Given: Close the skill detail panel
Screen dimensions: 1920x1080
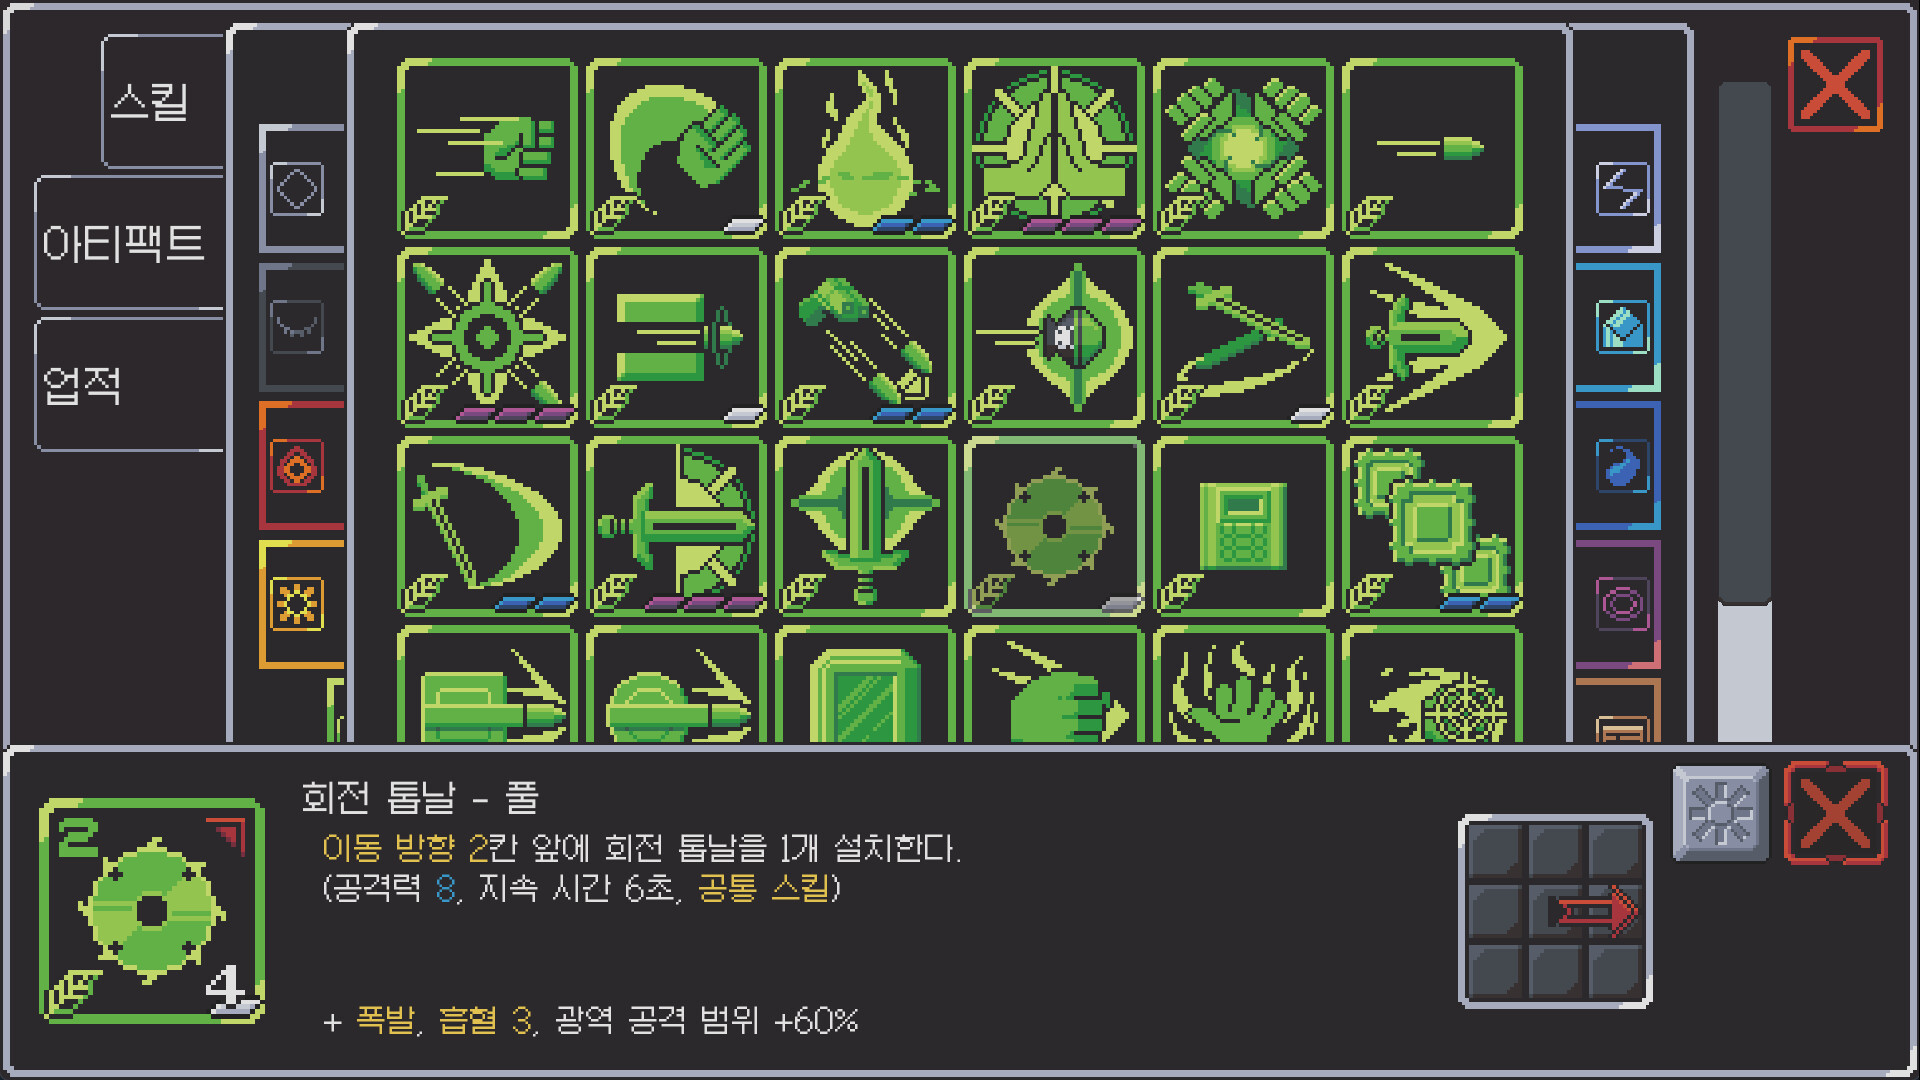Looking at the screenshot, I should click(1835, 813).
